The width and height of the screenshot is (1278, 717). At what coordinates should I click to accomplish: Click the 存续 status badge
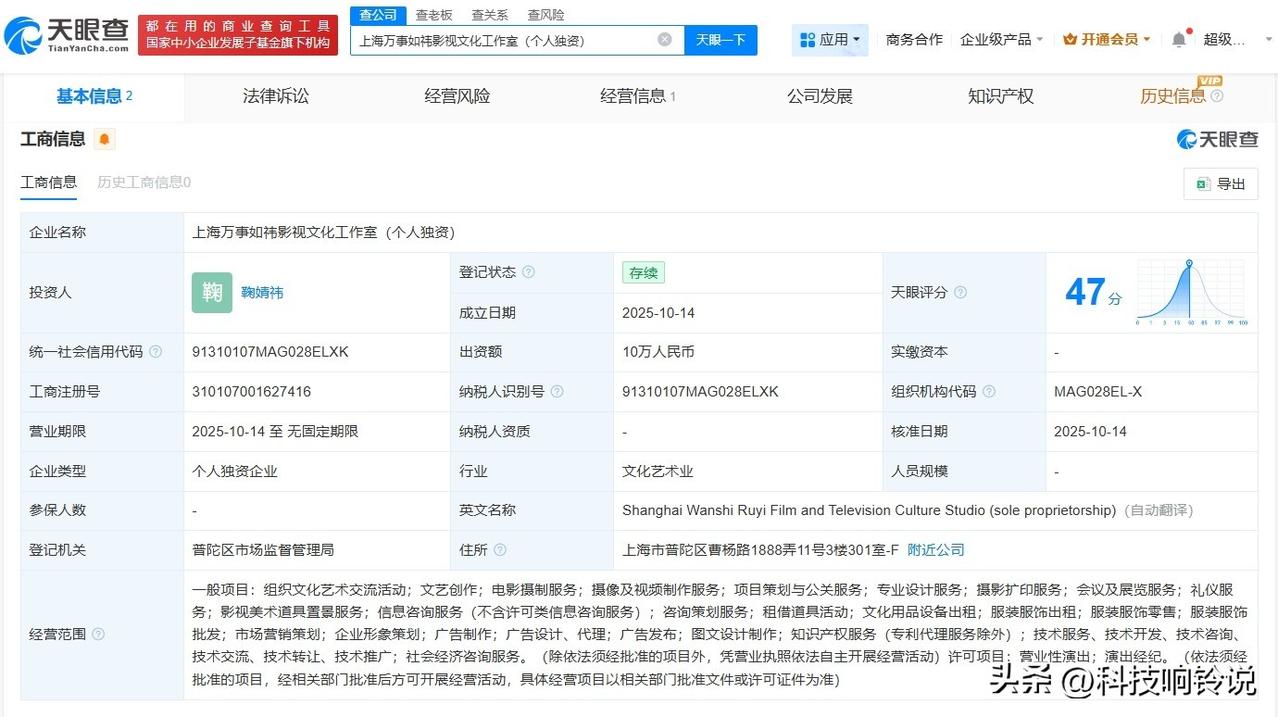tap(643, 272)
